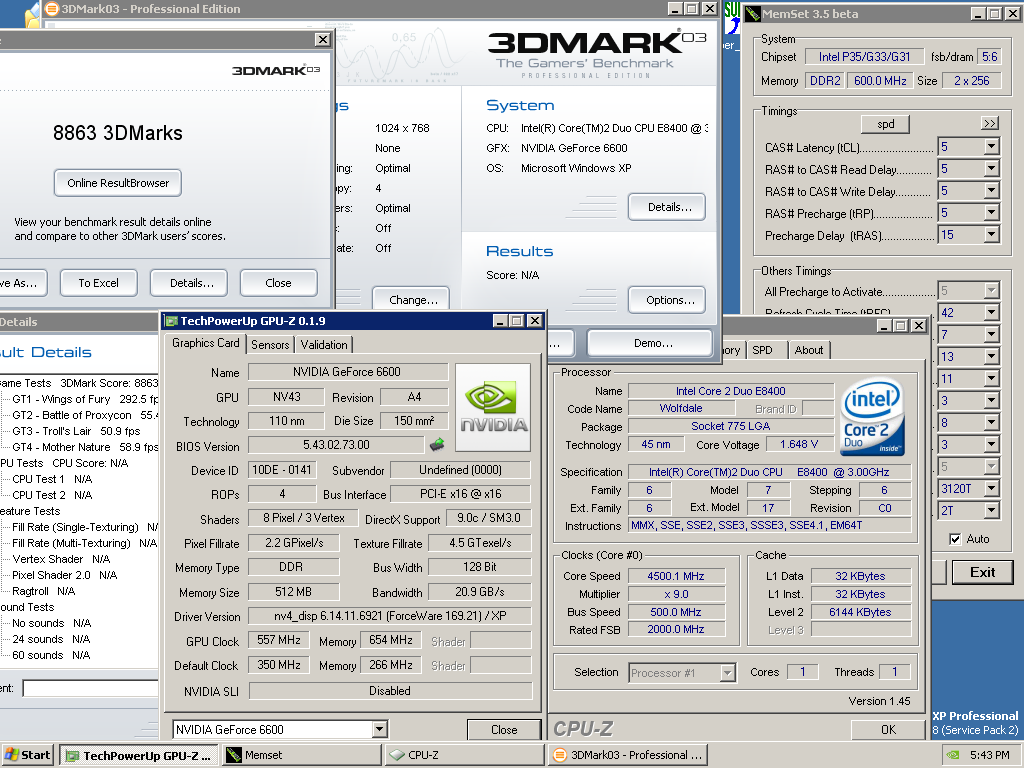Switch to Memset in the taskbar
The width and height of the screenshot is (1024, 768).
click(300, 756)
